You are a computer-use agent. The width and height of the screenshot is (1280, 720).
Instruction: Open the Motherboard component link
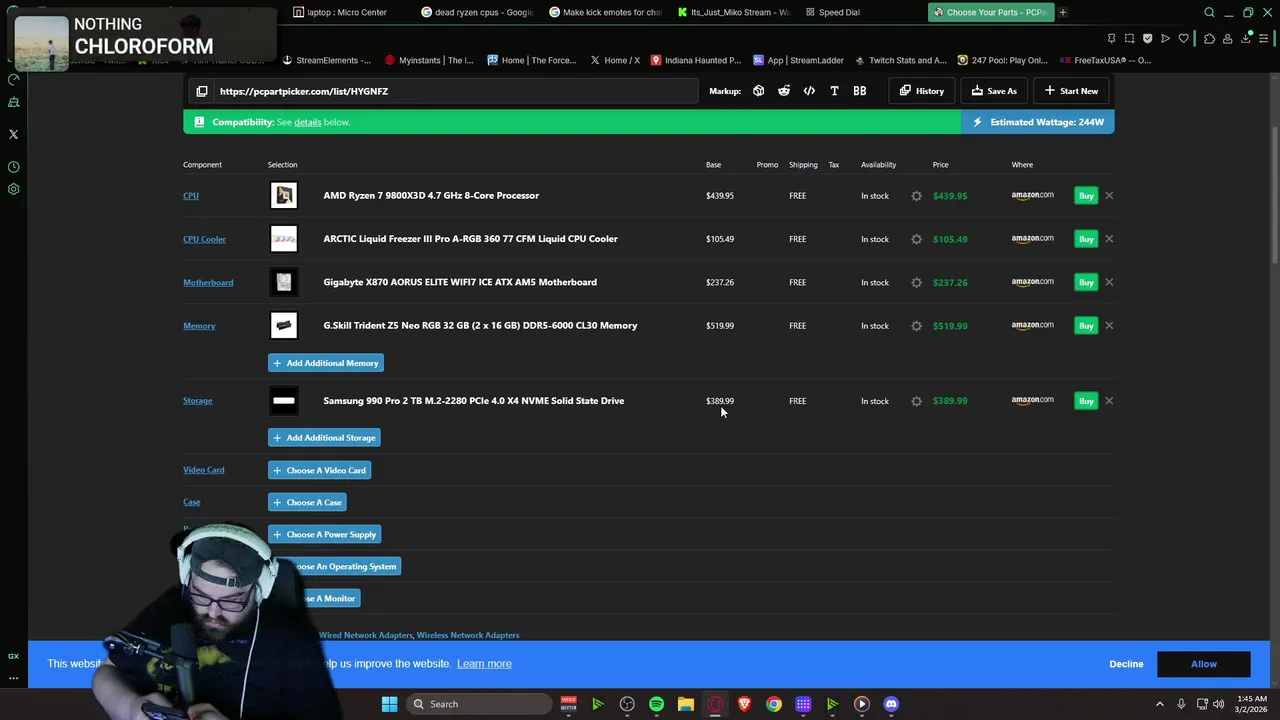(208, 282)
